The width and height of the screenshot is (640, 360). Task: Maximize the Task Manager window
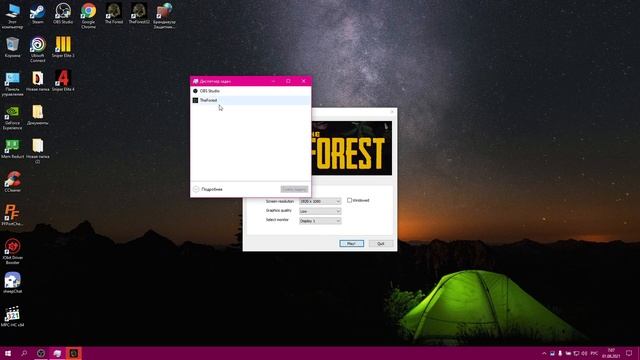[x=288, y=81]
